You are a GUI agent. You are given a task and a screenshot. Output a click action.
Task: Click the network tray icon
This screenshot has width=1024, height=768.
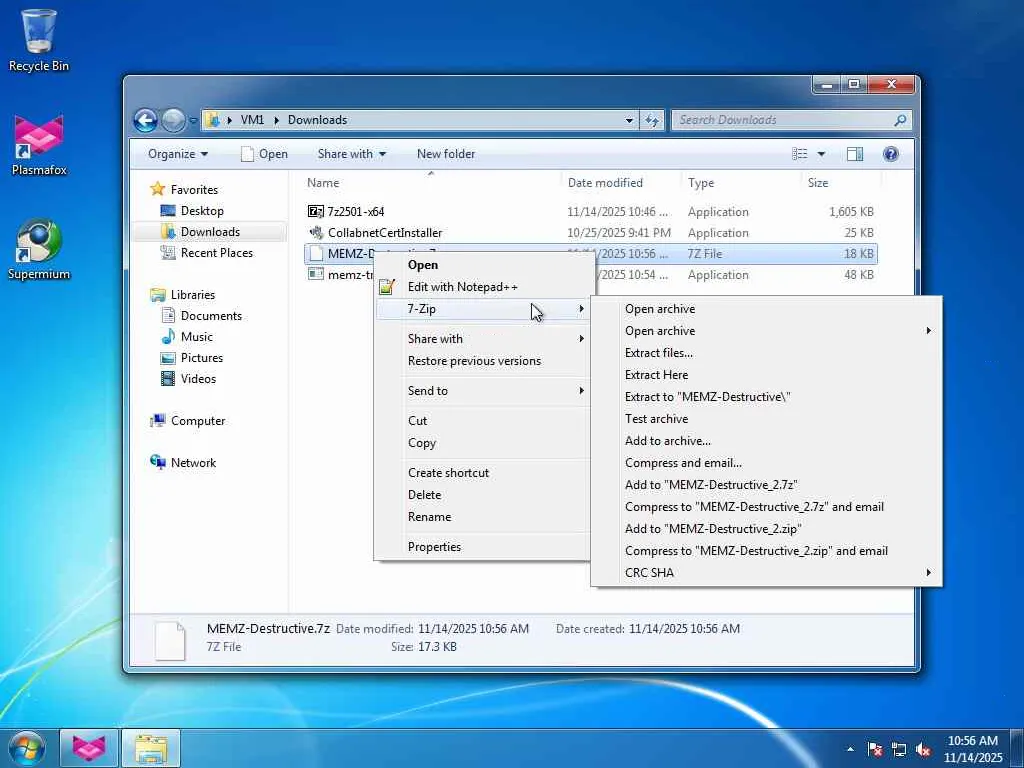coord(899,749)
